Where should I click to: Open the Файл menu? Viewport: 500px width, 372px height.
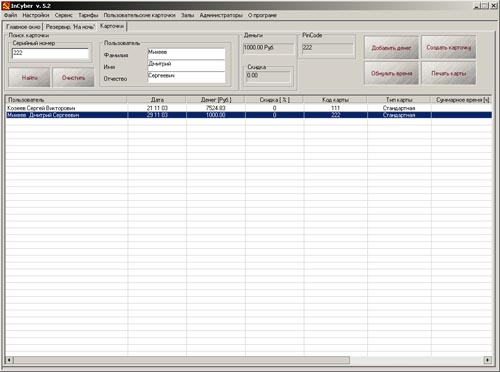pos(10,15)
